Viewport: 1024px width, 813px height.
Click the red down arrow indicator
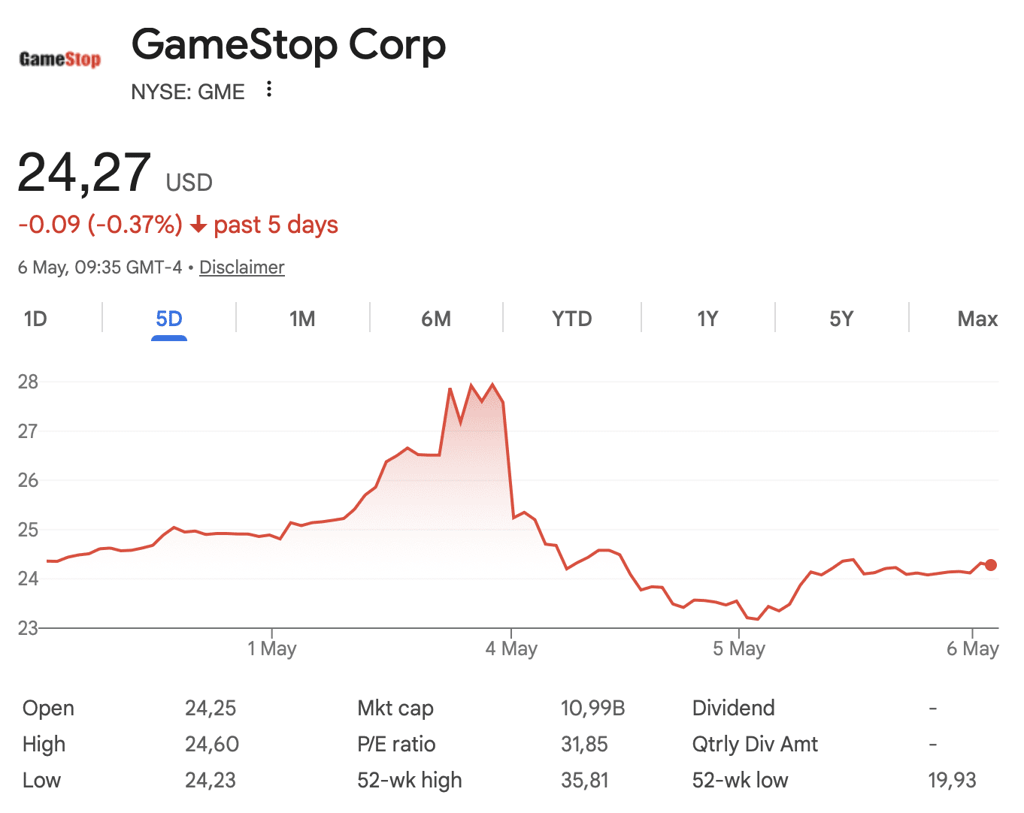click(199, 225)
